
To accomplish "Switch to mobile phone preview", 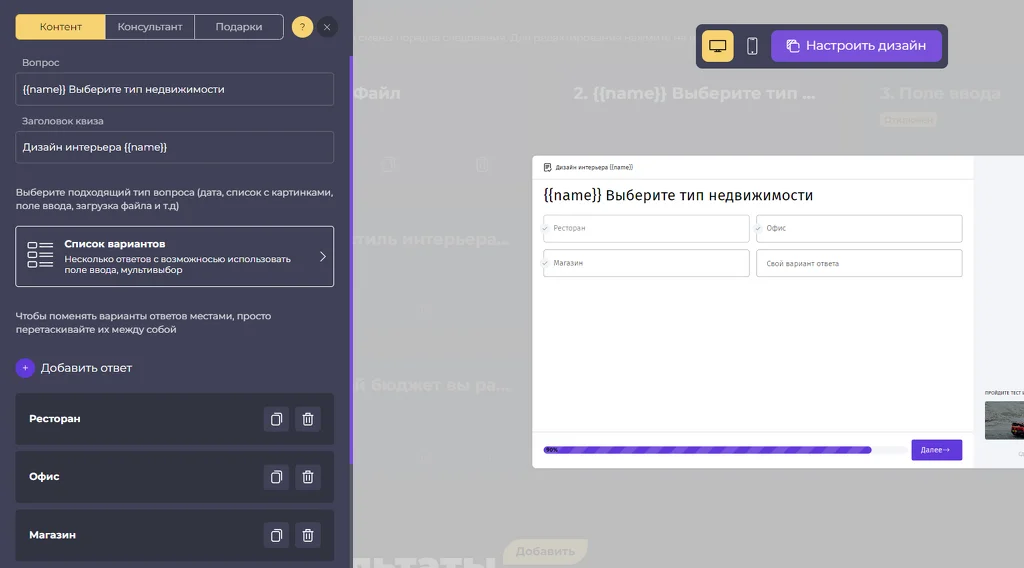I will click(752, 46).
